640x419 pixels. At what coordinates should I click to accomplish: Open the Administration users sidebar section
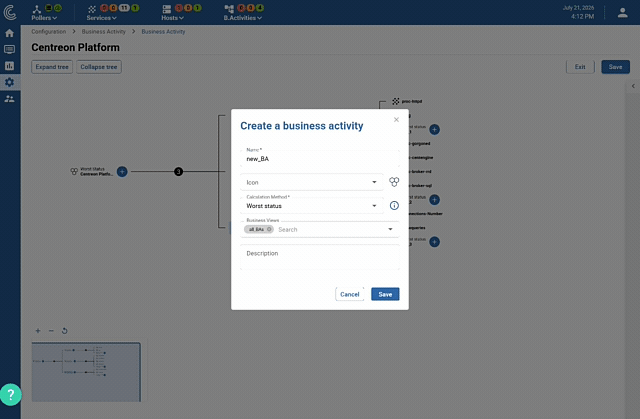point(9,99)
